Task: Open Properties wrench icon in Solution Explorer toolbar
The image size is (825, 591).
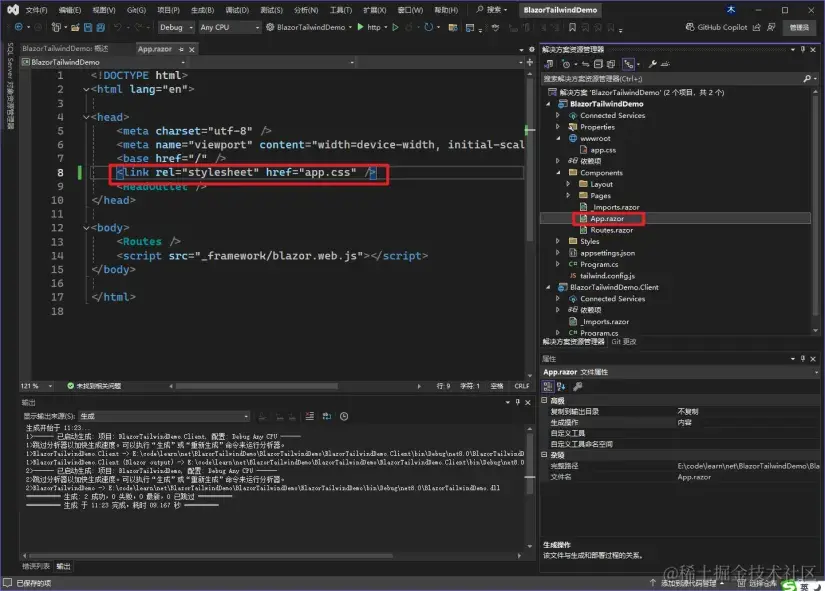Action: tap(652, 64)
